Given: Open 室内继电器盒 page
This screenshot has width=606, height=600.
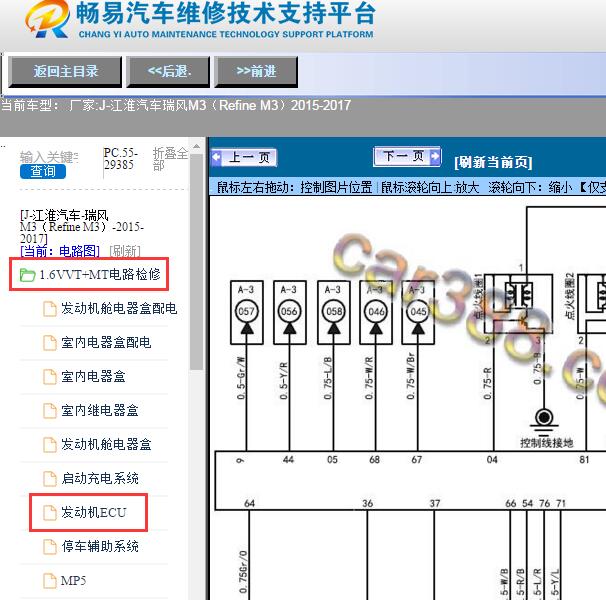Looking at the screenshot, I should (100, 411).
